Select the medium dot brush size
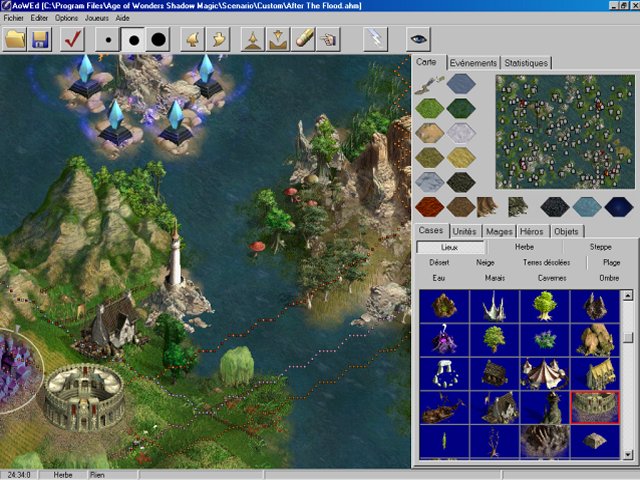This screenshot has height=480, width=640. point(133,40)
